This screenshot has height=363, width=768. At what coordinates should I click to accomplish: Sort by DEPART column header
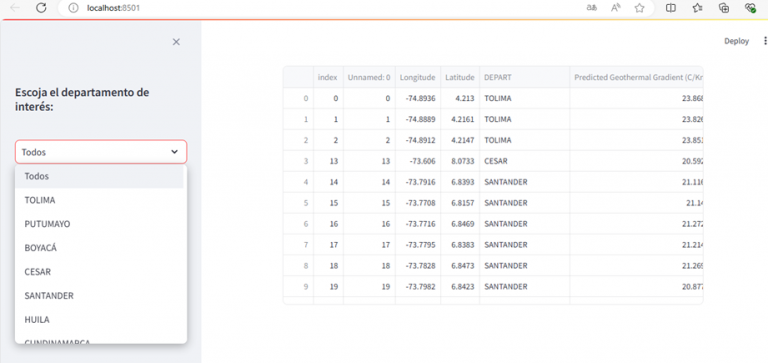click(525, 77)
